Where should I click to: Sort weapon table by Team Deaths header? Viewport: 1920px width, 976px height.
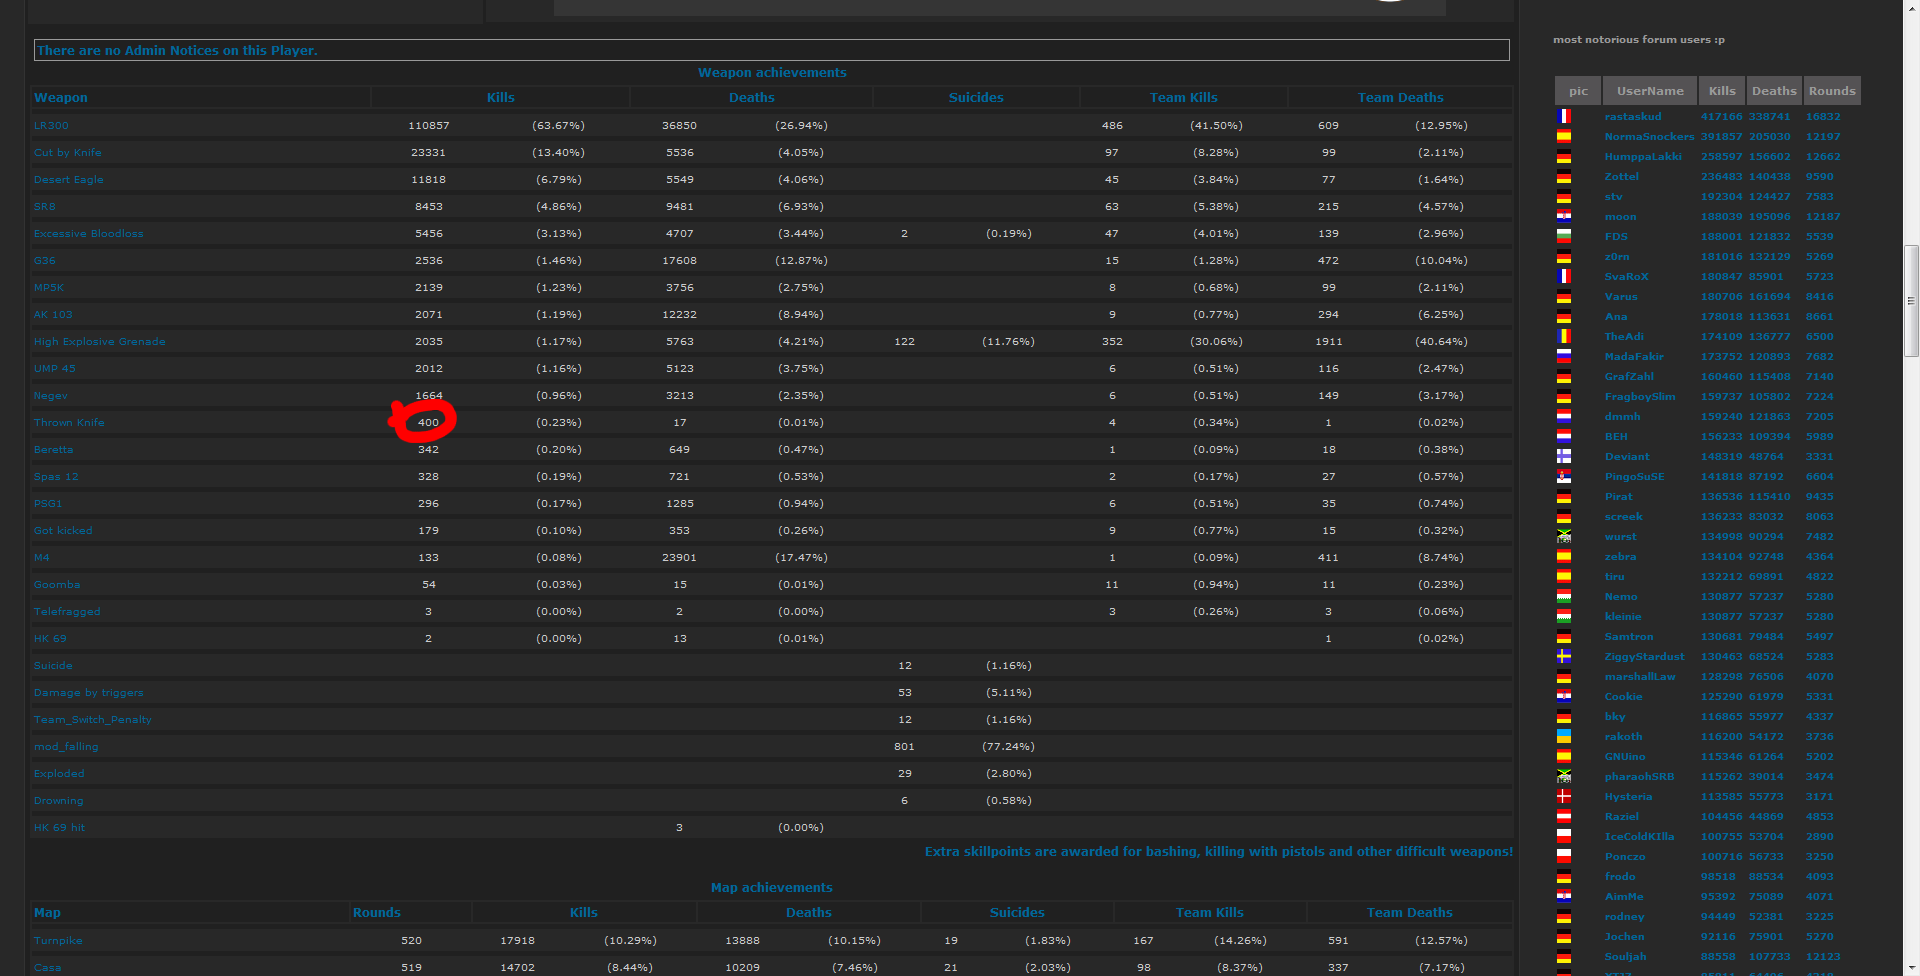click(1400, 98)
